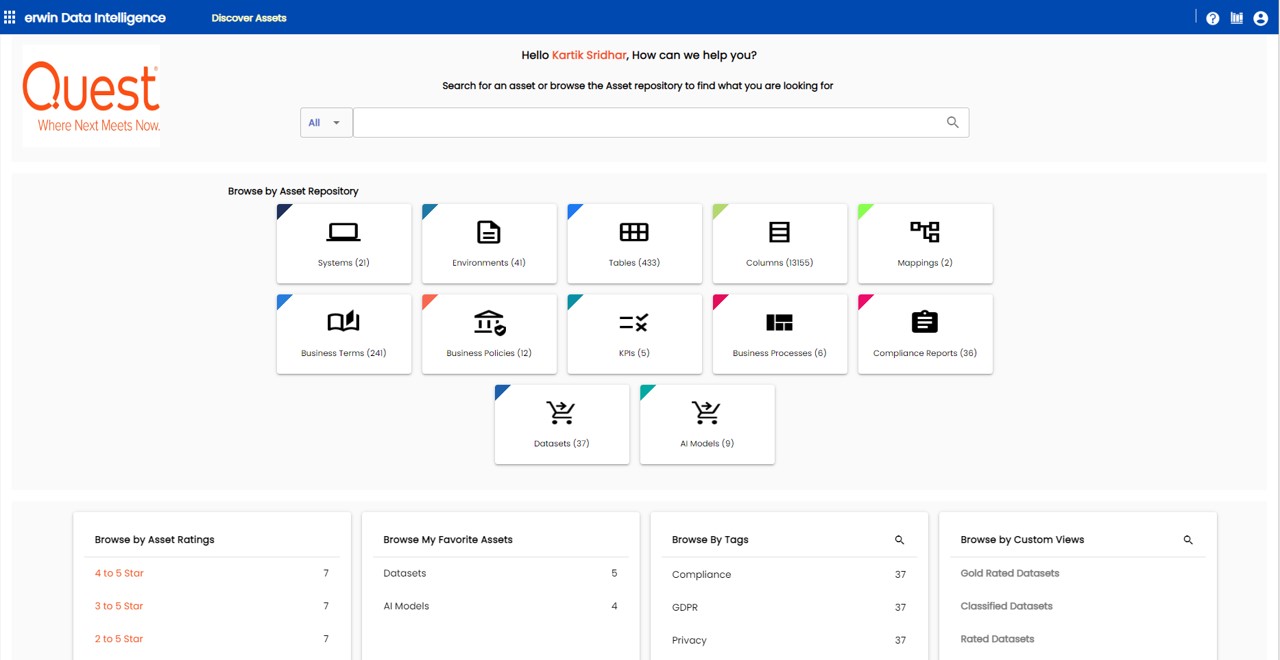The height and width of the screenshot is (660, 1280).
Task: Open the KPIs checklist icon
Action: tap(634, 322)
